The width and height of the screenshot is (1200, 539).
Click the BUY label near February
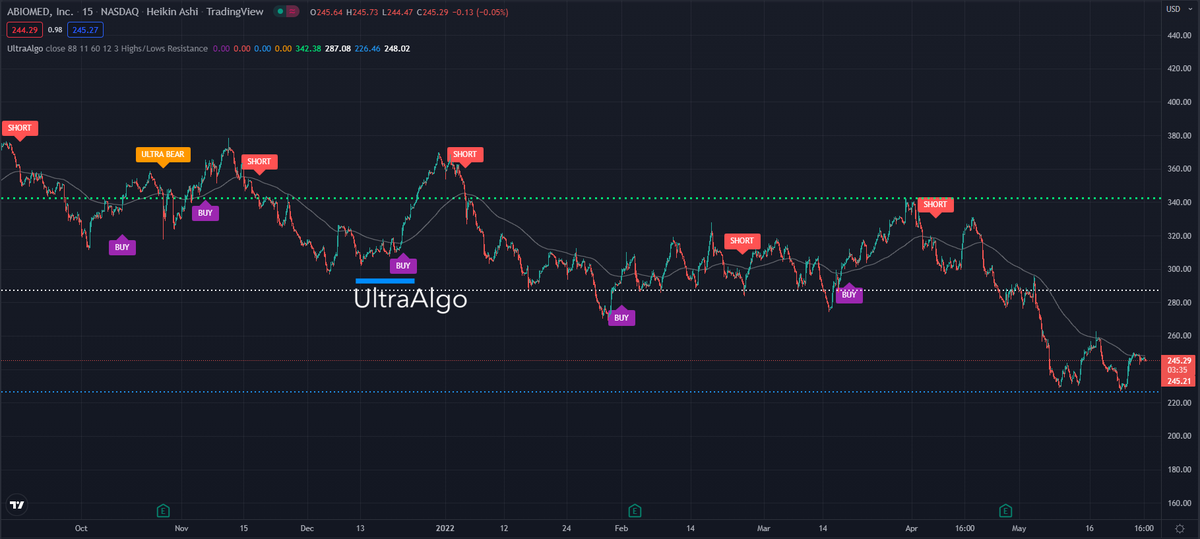(621, 317)
